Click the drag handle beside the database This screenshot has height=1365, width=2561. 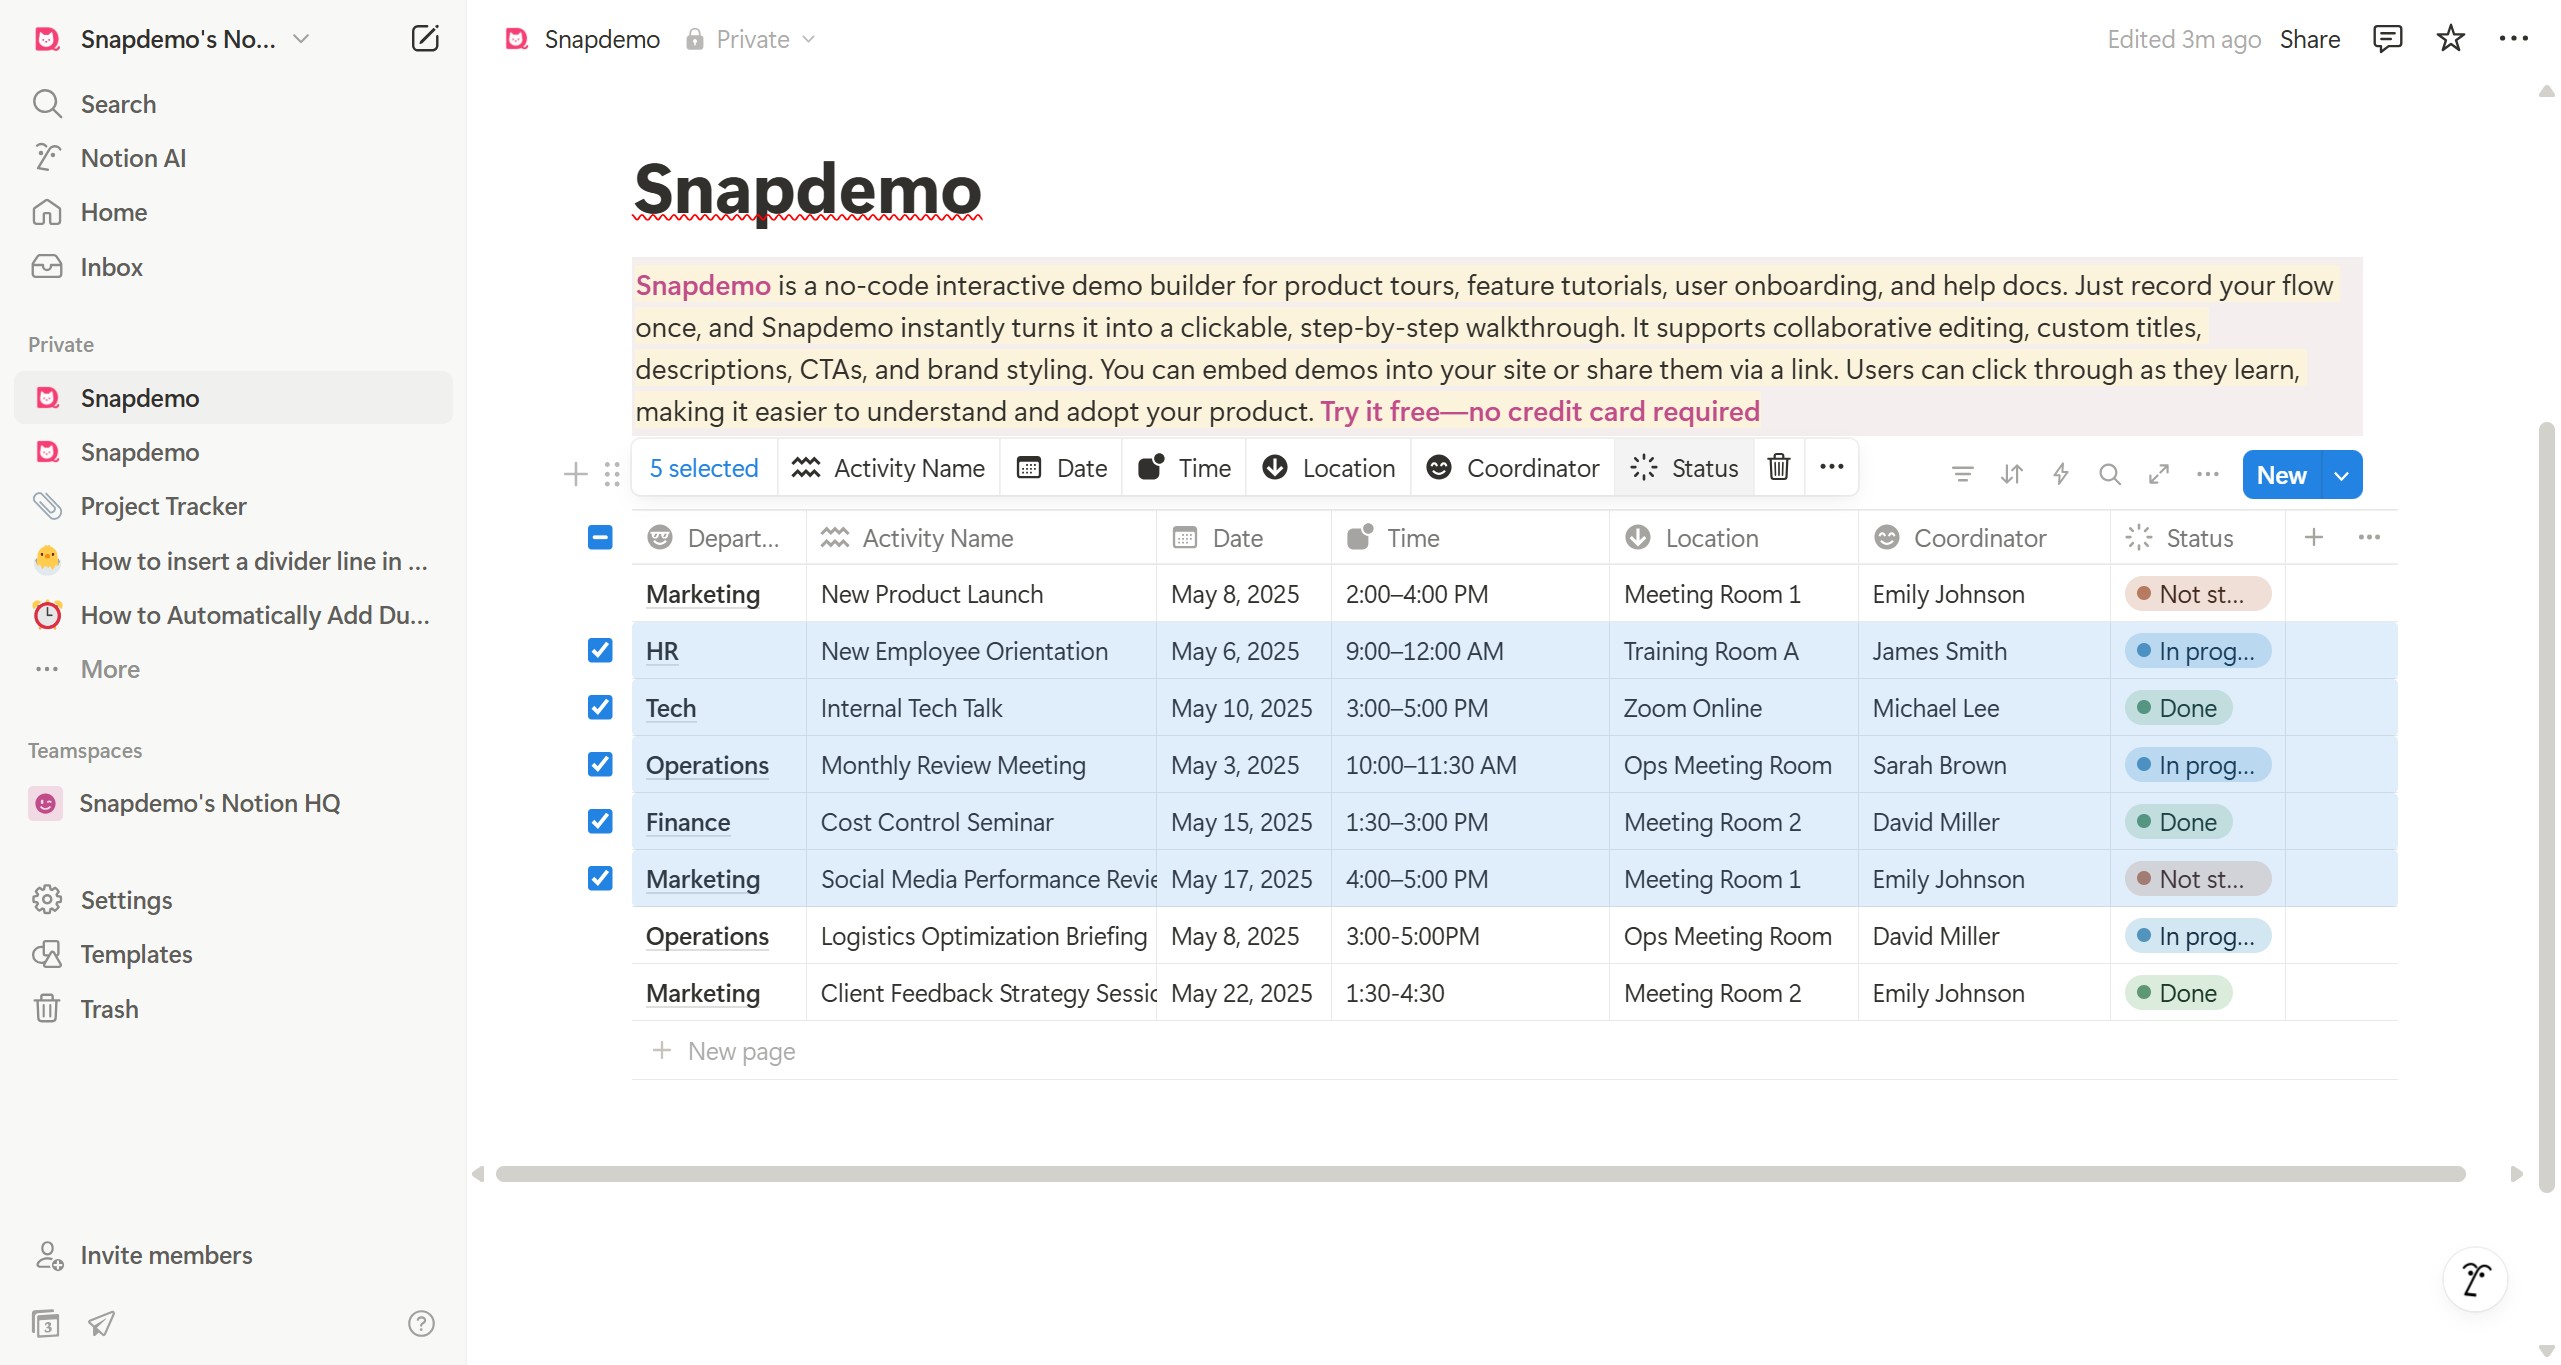(x=612, y=474)
